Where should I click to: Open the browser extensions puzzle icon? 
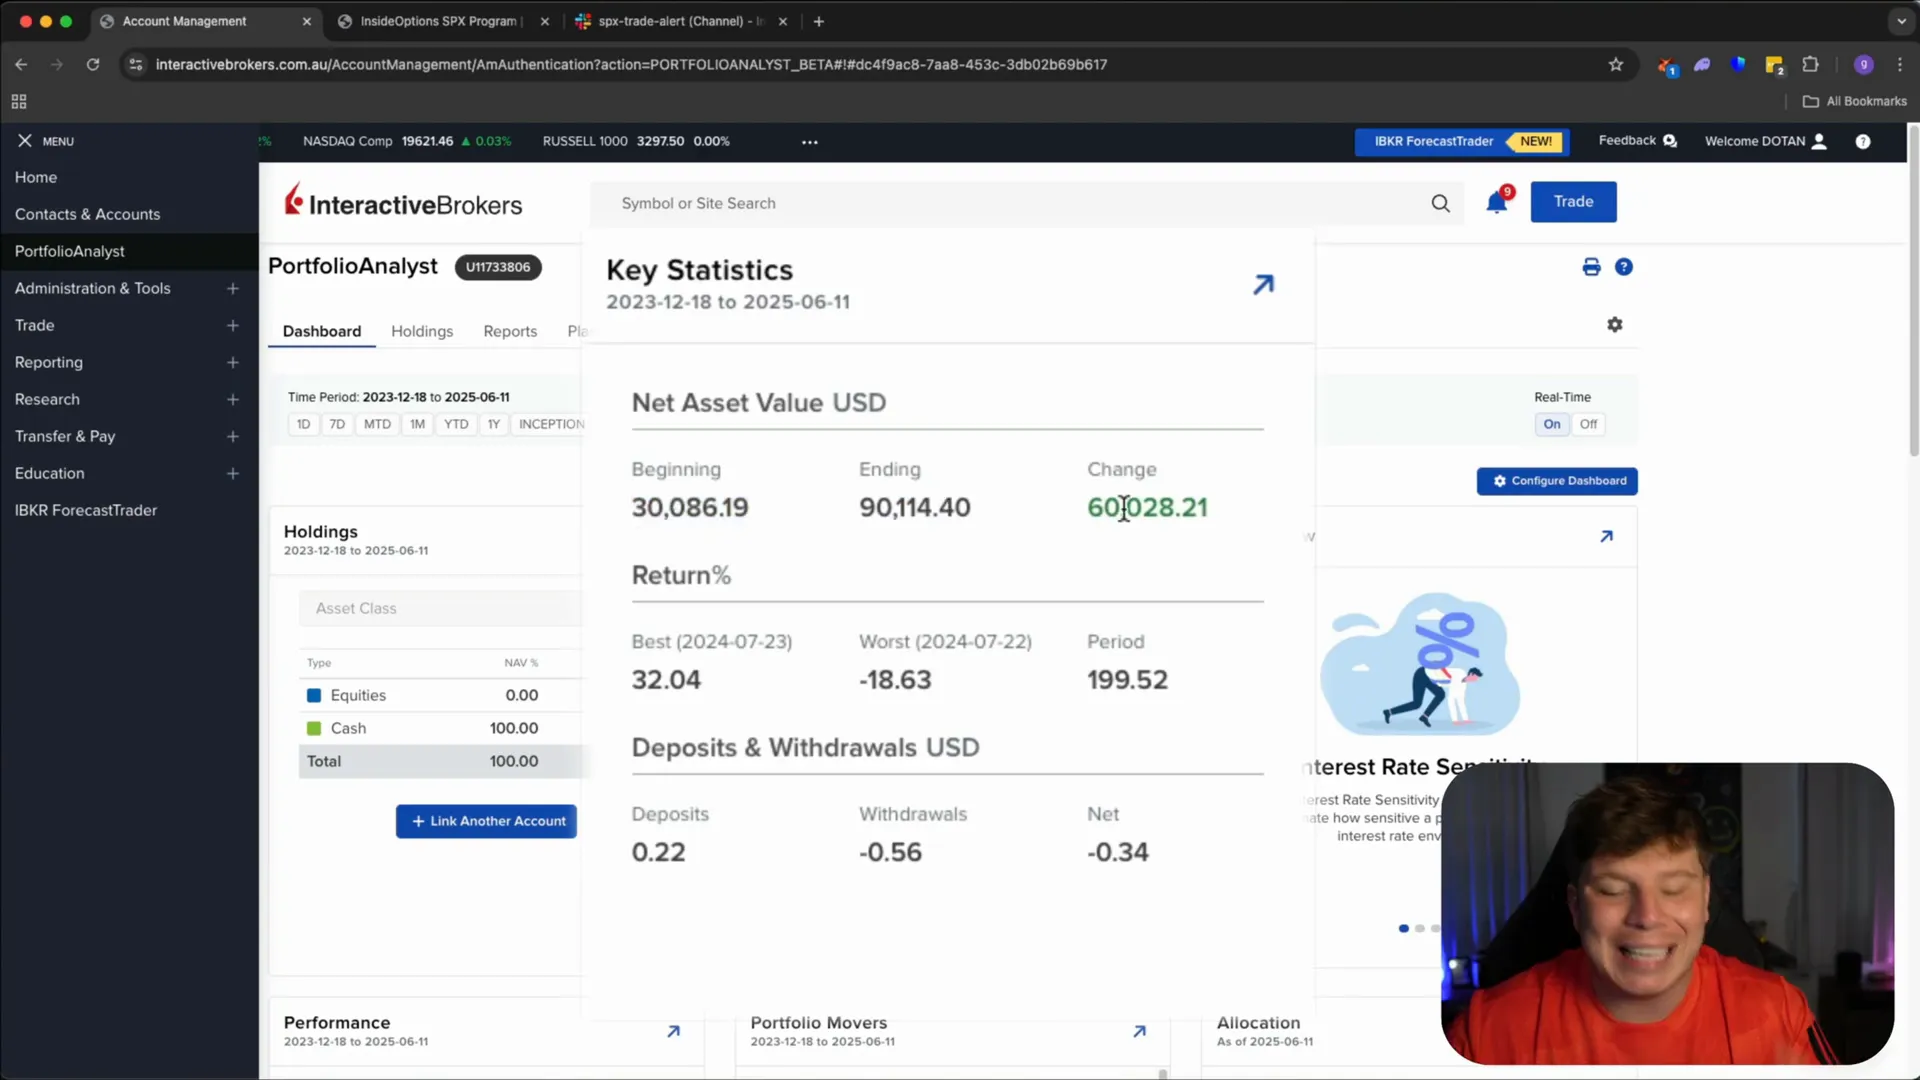pos(1810,65)
